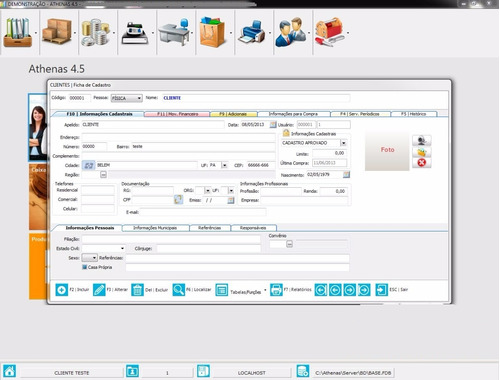Screen dimensions: 500x380
Task: Click the printer icon in top toolbar
Action: [x=251, y=32]
